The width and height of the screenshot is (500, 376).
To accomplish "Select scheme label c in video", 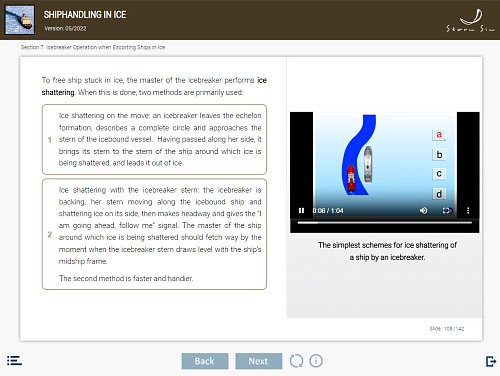I will [x=439, y=174].
